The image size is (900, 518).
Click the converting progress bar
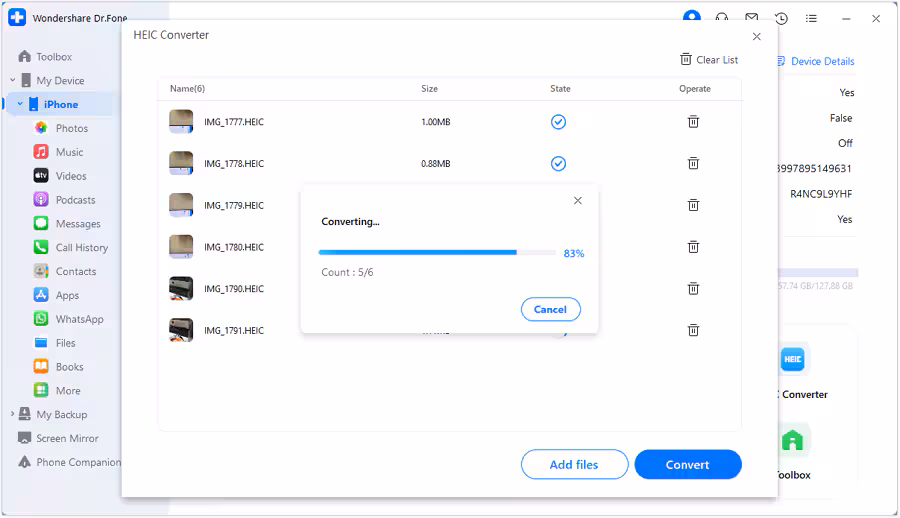pos(437,253)
